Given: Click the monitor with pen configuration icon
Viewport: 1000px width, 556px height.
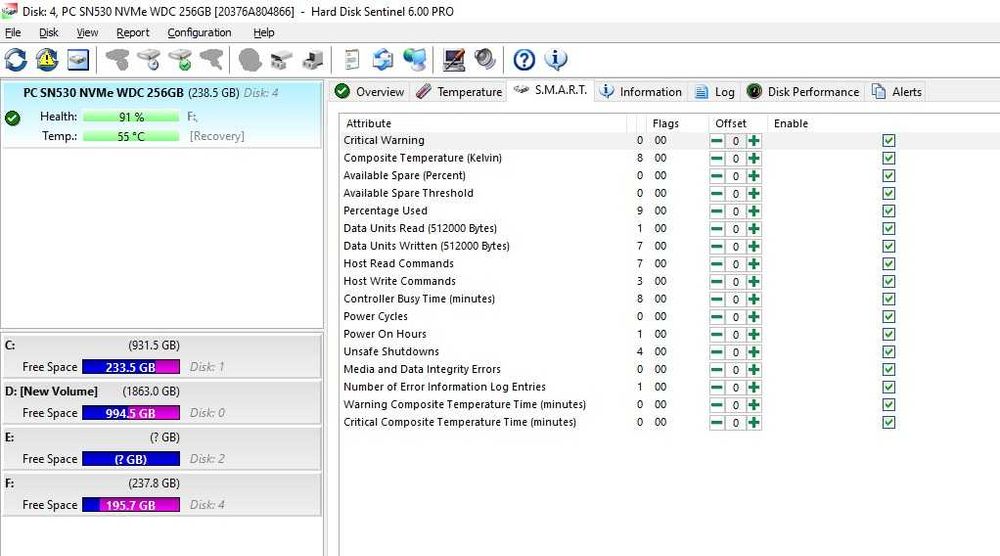Looking at the screenshot, I should 454,60.
